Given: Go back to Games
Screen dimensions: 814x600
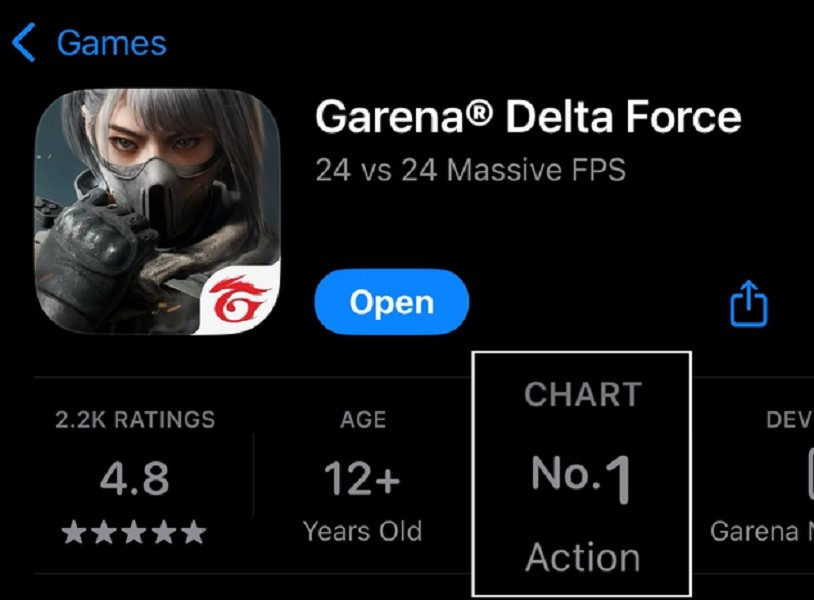Looking at the screenshot, I should (x=112, y=43).
